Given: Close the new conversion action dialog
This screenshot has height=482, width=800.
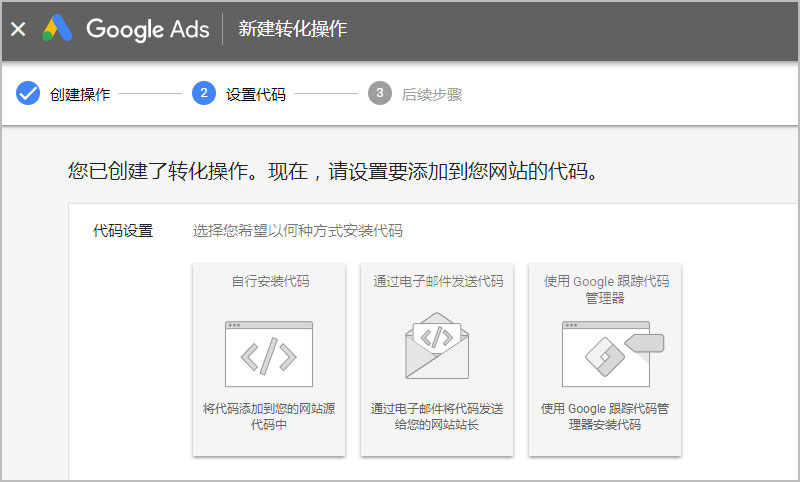Looking at the screenshot, I should click(x=18, y=29).
